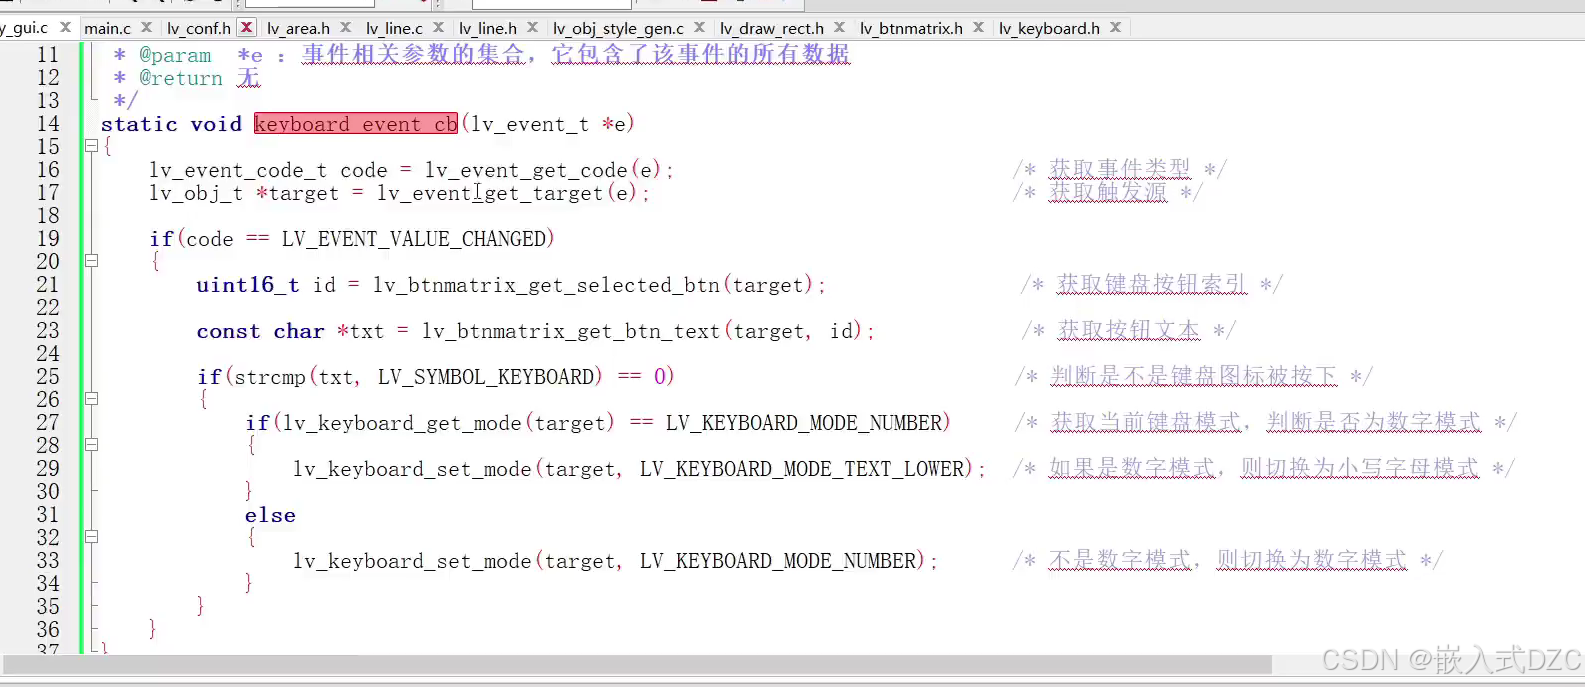Image resolution: width=1585 pixels, height=687 pixels.
Task: Close the main.c tab
Action: 146,28
